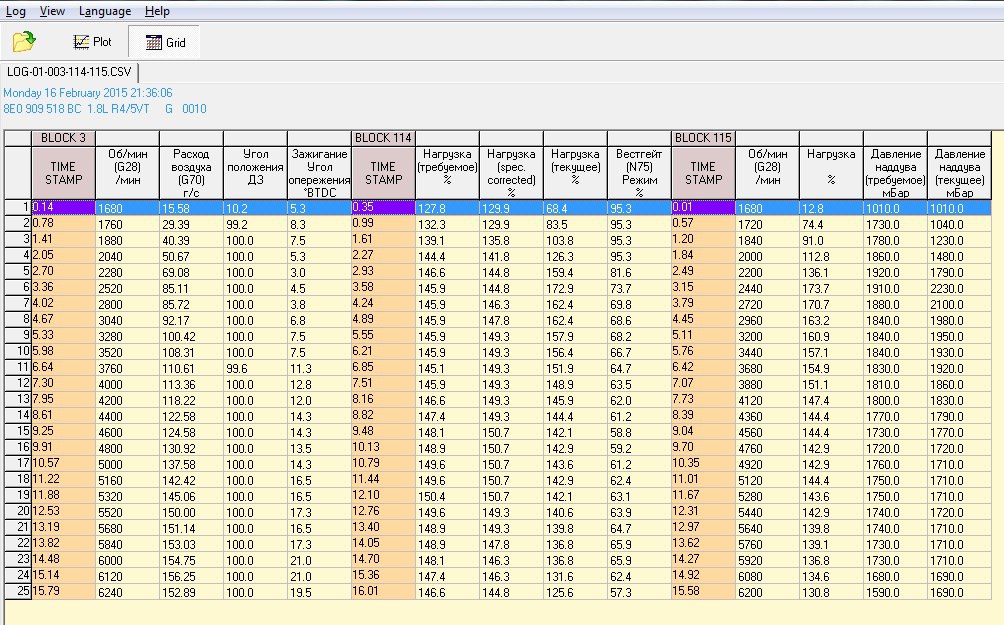Click current load cell 172.9

click(x=575, y=288)
